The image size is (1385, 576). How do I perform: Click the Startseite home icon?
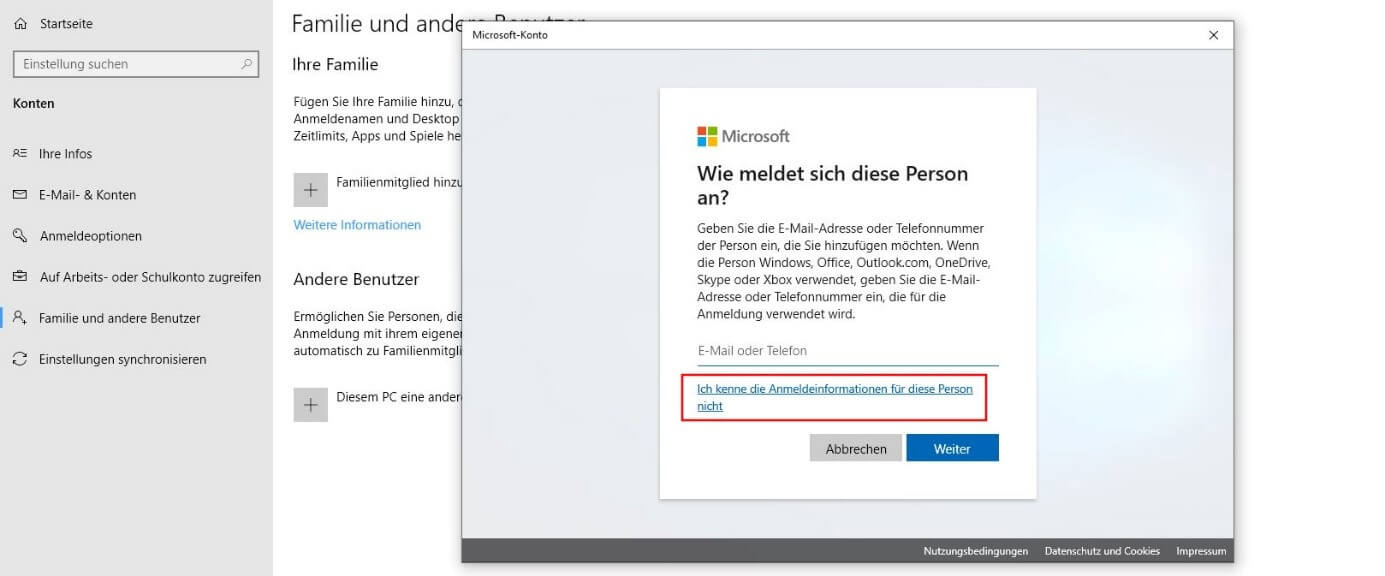tap(20, 24)
